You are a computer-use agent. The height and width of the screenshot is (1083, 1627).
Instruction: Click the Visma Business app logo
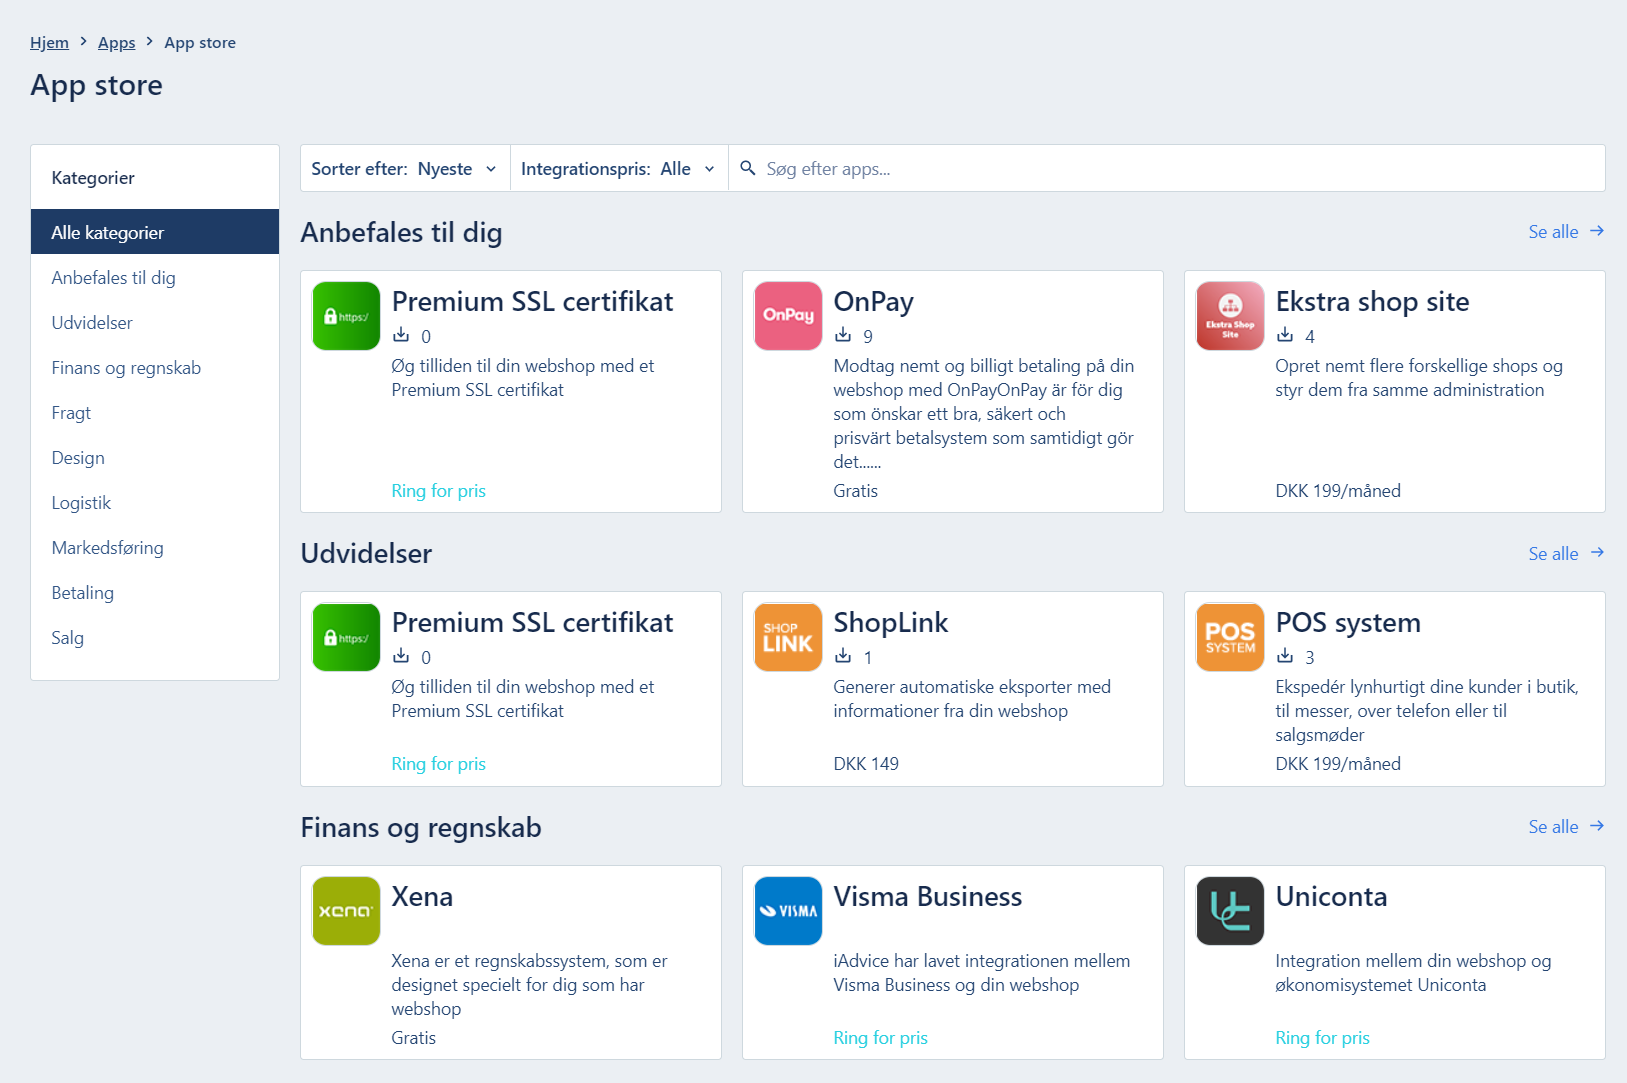coord(788,911)
